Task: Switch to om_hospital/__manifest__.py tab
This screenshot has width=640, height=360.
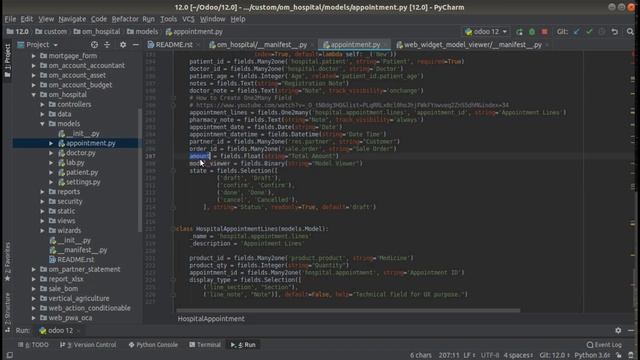Action: point(261,45)
